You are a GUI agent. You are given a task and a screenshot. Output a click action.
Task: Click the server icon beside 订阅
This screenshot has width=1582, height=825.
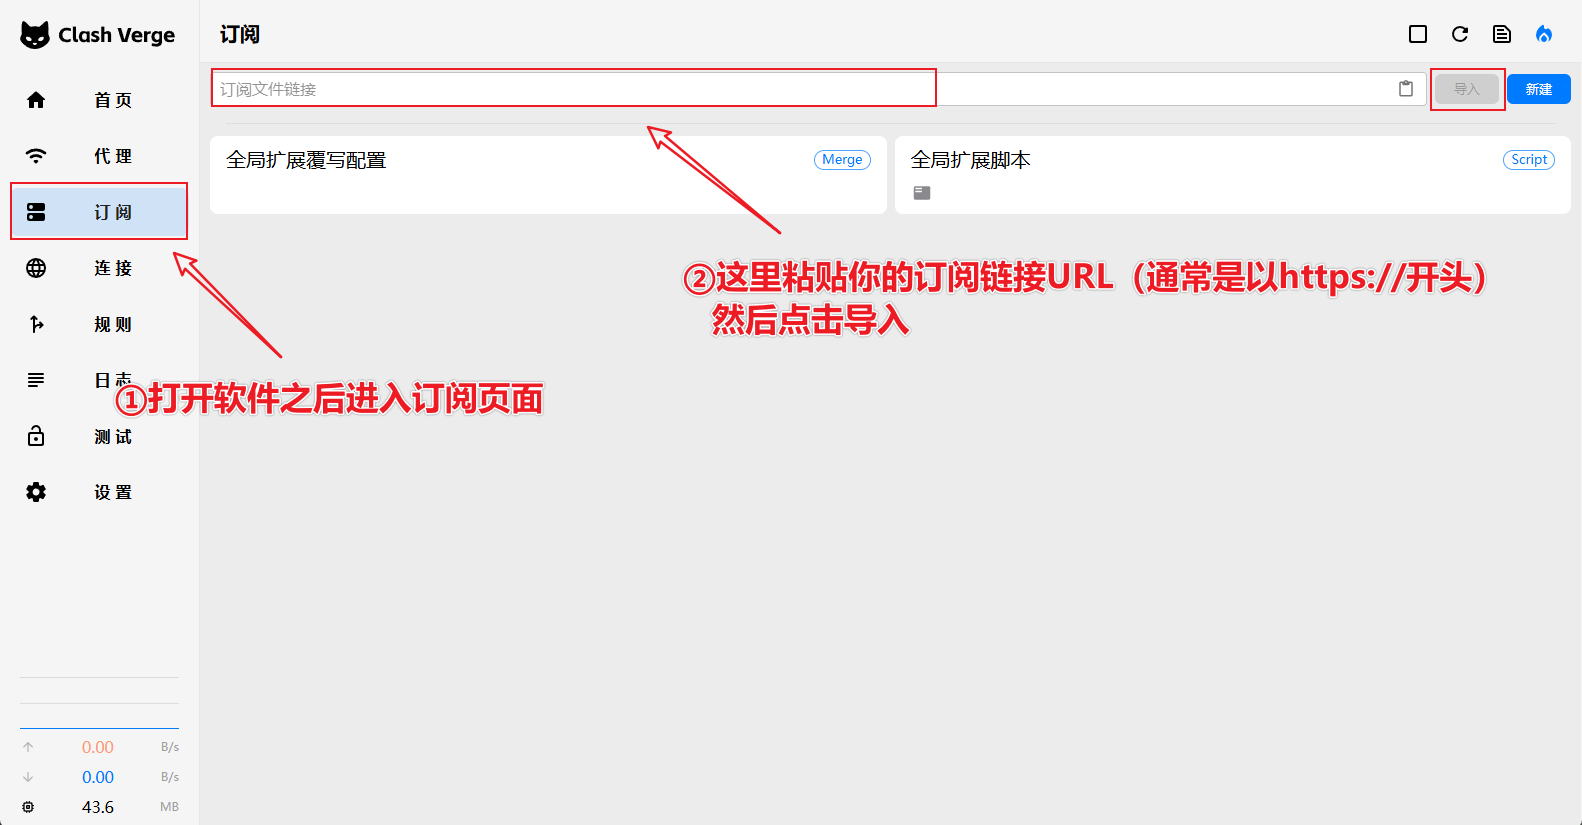pos(36,212)
